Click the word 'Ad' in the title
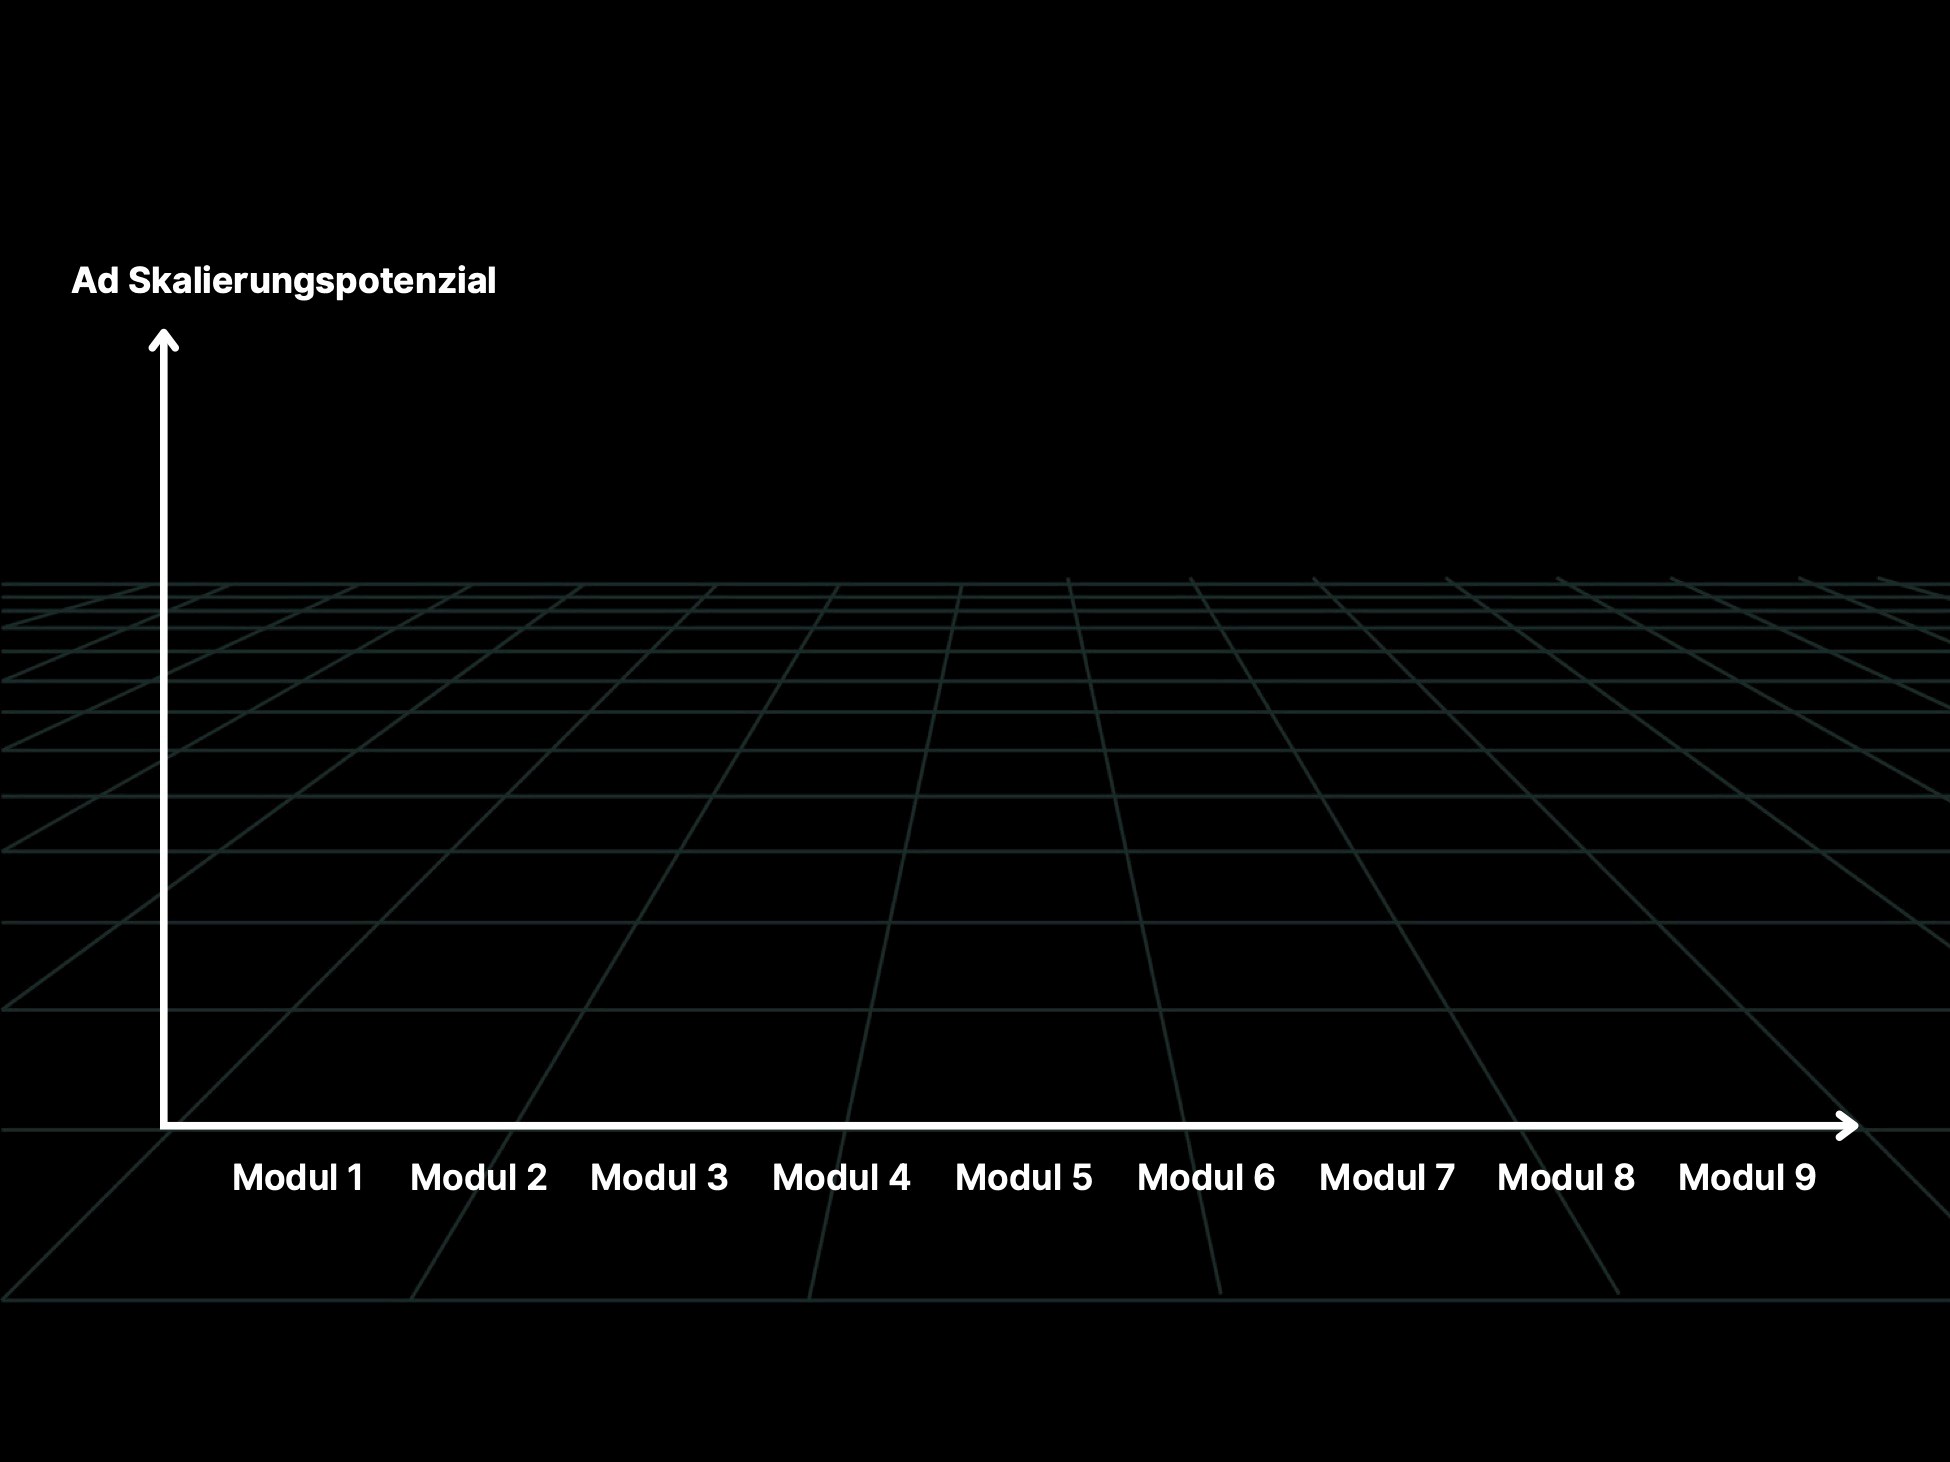The height and width of the screenshot is (1462, 1950). coord(95,281)
